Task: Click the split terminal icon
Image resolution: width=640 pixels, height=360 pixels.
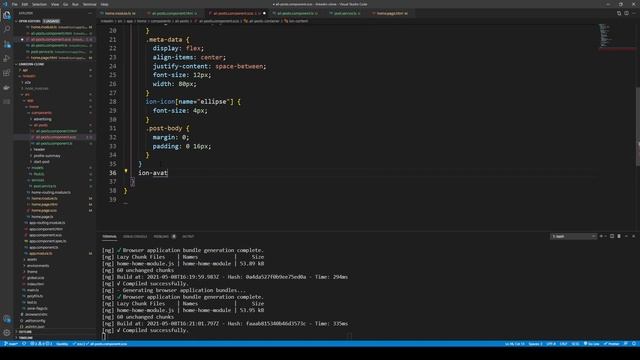Action: click(x=612, y=236)
